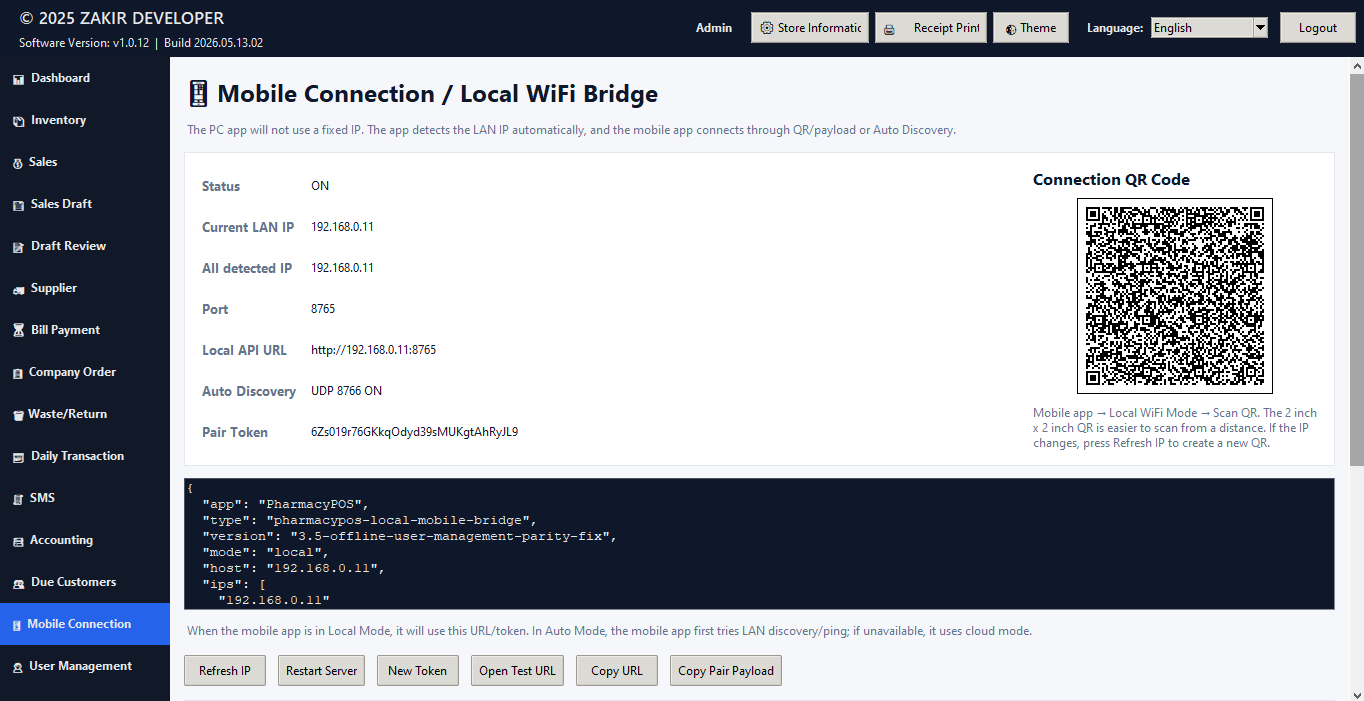
Task: Click Open Test URL button
Action: pos(517,670)
